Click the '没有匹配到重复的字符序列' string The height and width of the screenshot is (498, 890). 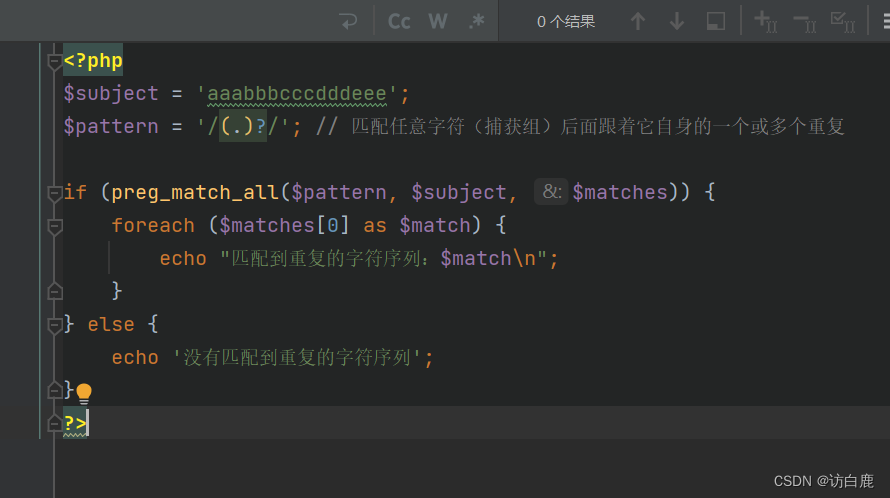click(297, 357)
